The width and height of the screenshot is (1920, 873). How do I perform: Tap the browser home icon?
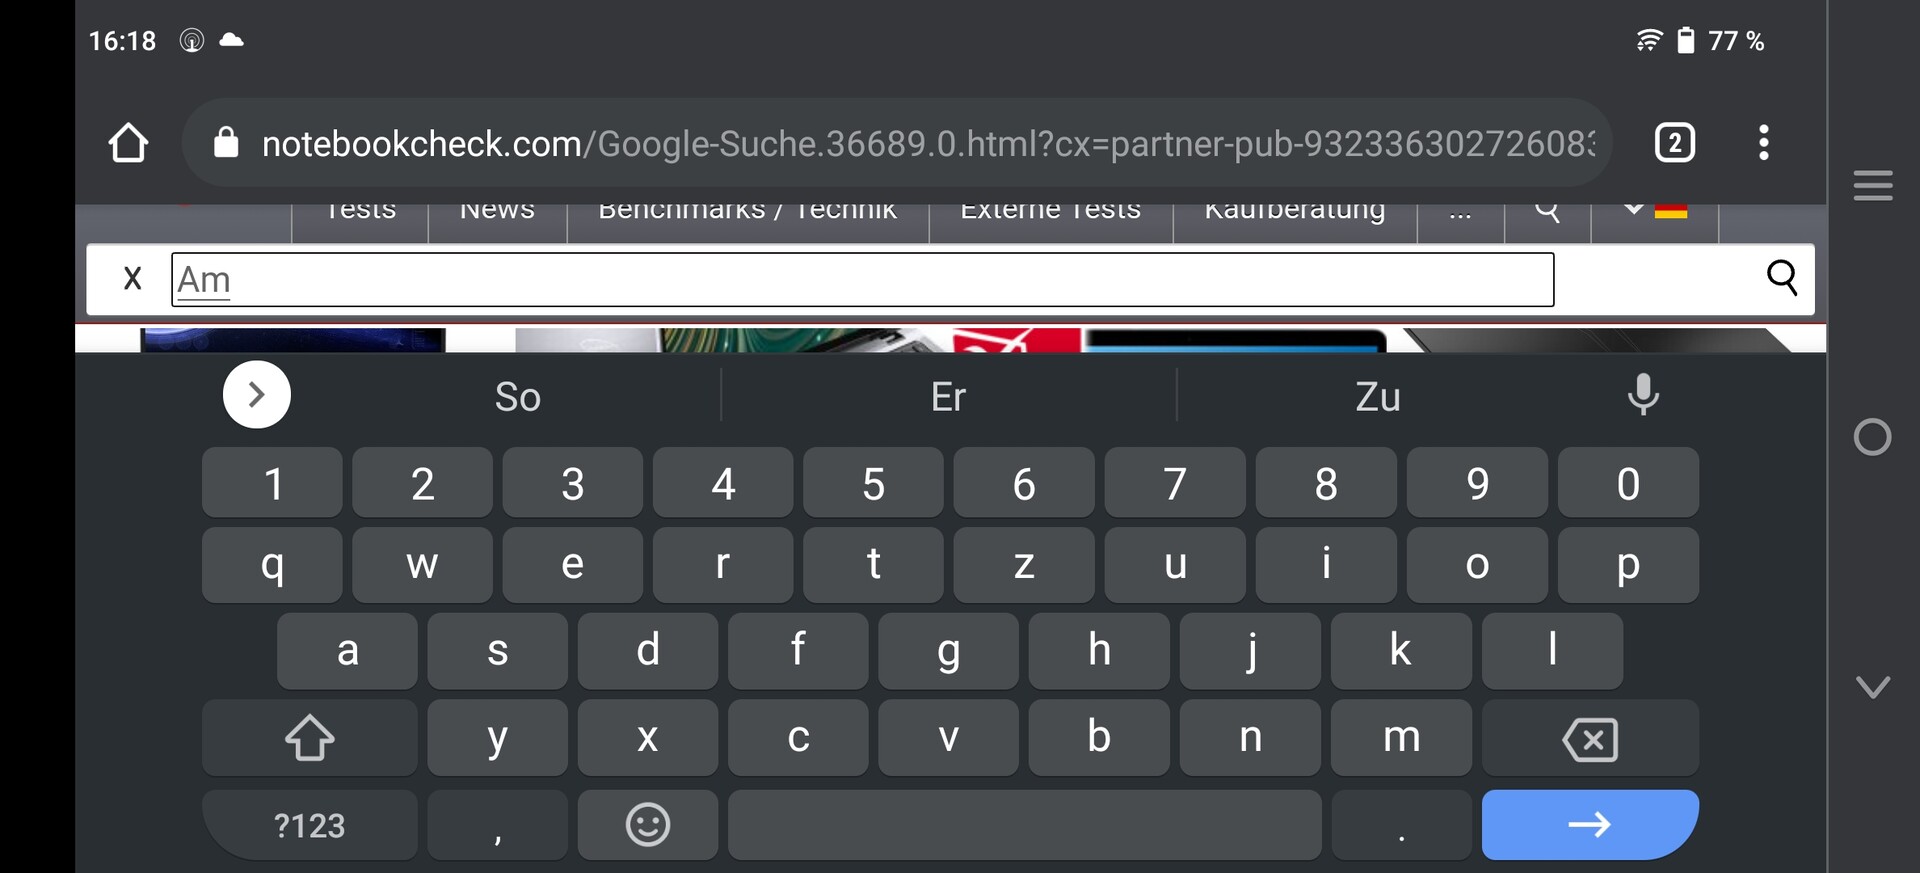128,143
